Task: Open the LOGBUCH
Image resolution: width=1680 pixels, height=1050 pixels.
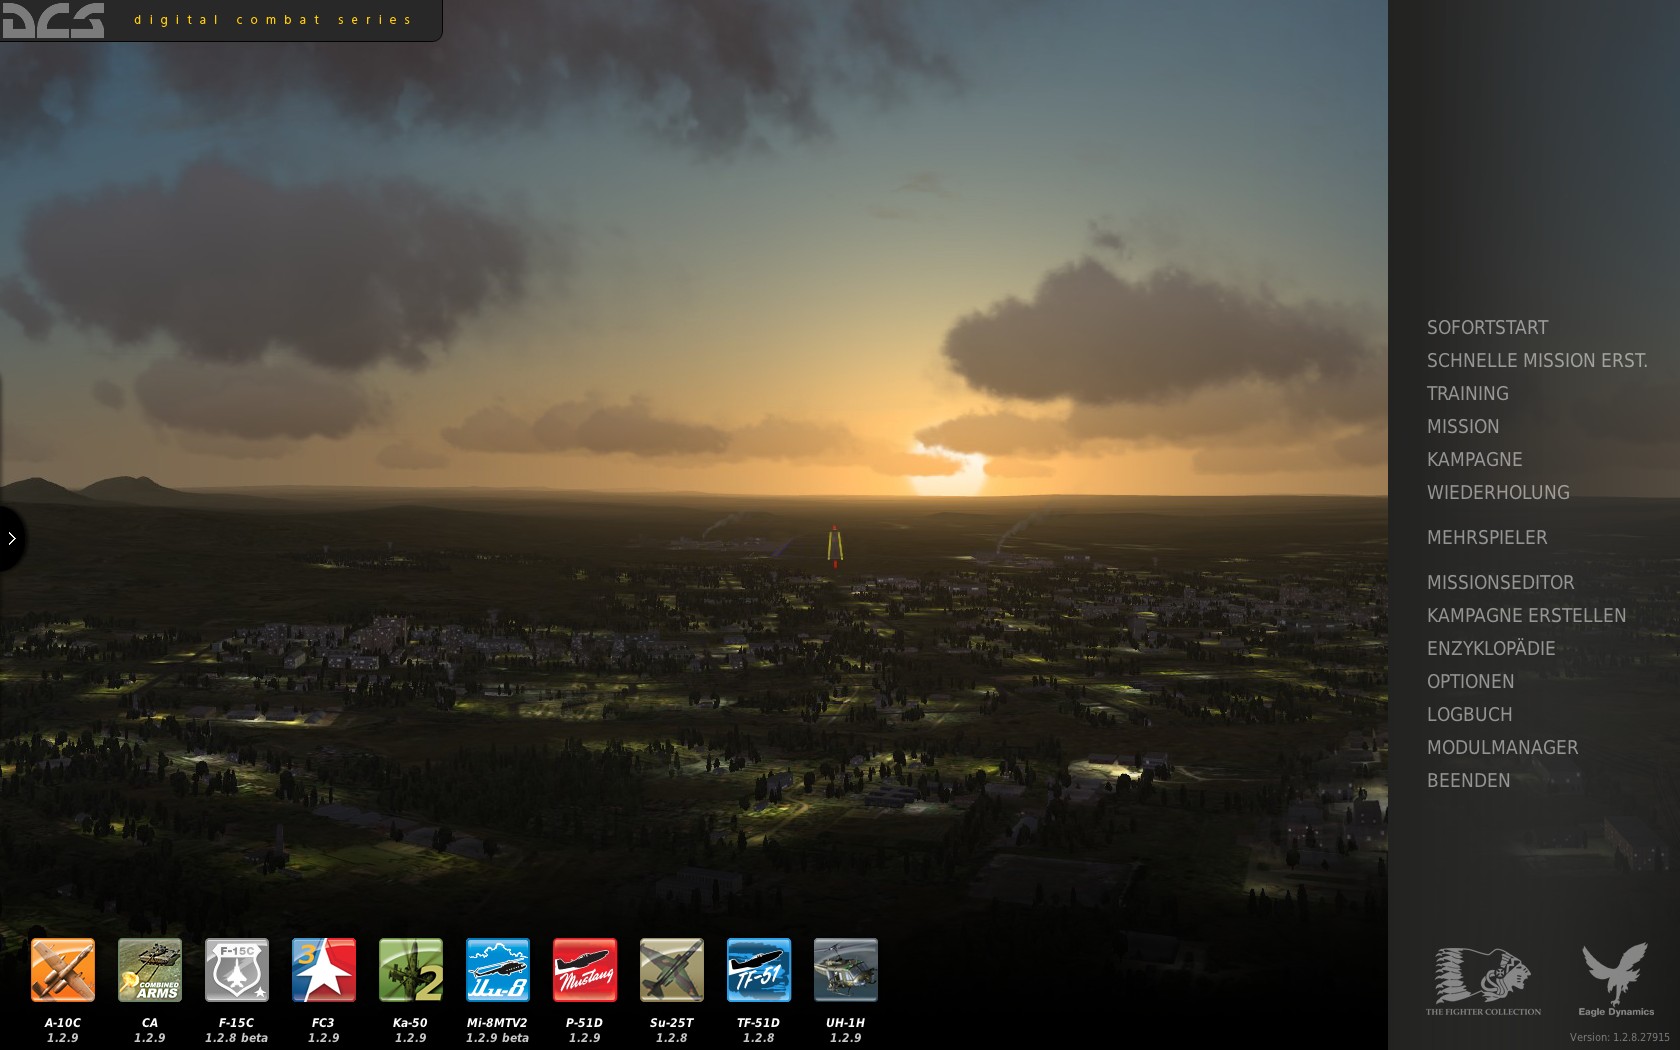Action: coord(1469,715)
